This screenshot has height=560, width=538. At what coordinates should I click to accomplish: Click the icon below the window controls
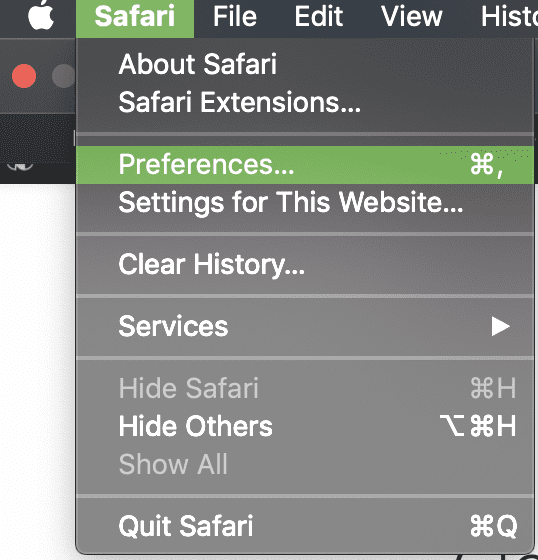point(20,166)
